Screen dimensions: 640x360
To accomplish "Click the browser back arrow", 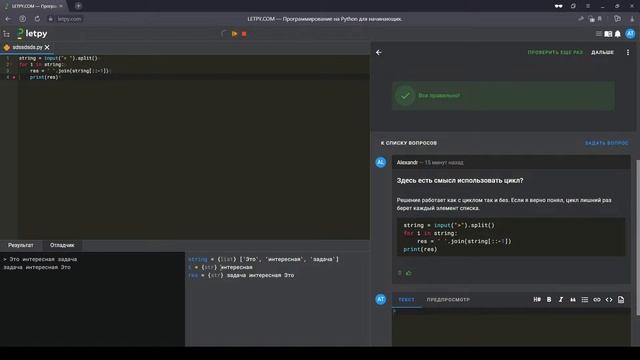I will pyautogui.click(x=8, y=19).
